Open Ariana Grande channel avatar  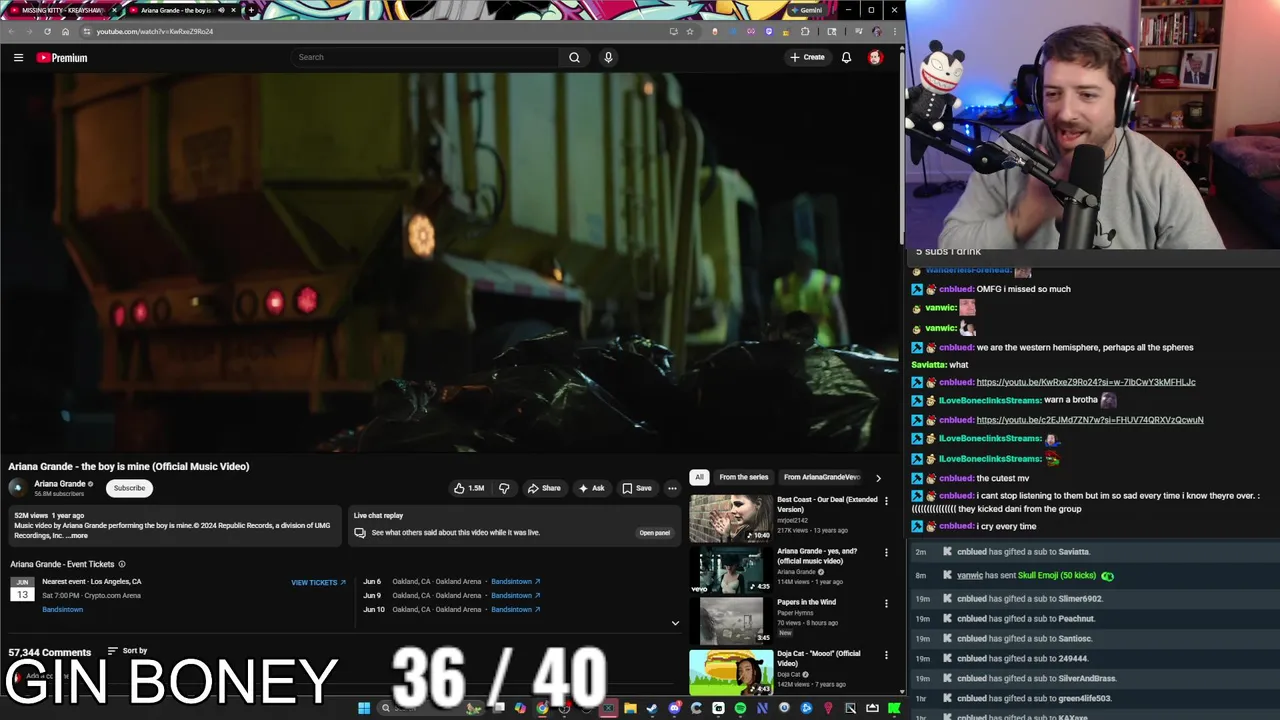17,487
